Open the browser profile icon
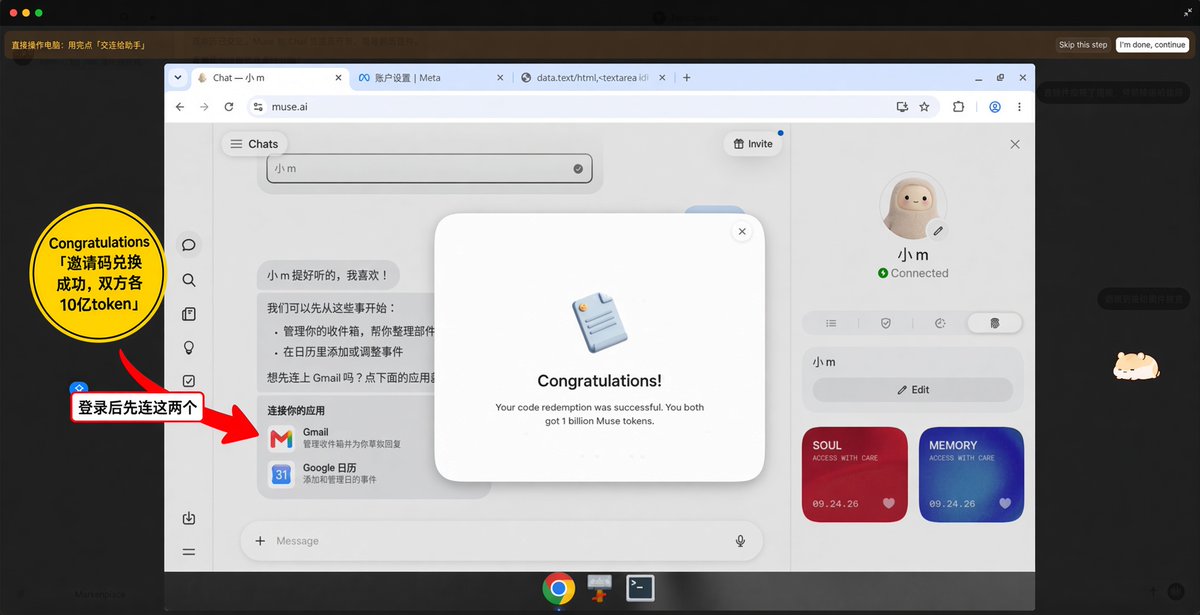Screen dimensions: 1200x615 [x=995, y=107]
